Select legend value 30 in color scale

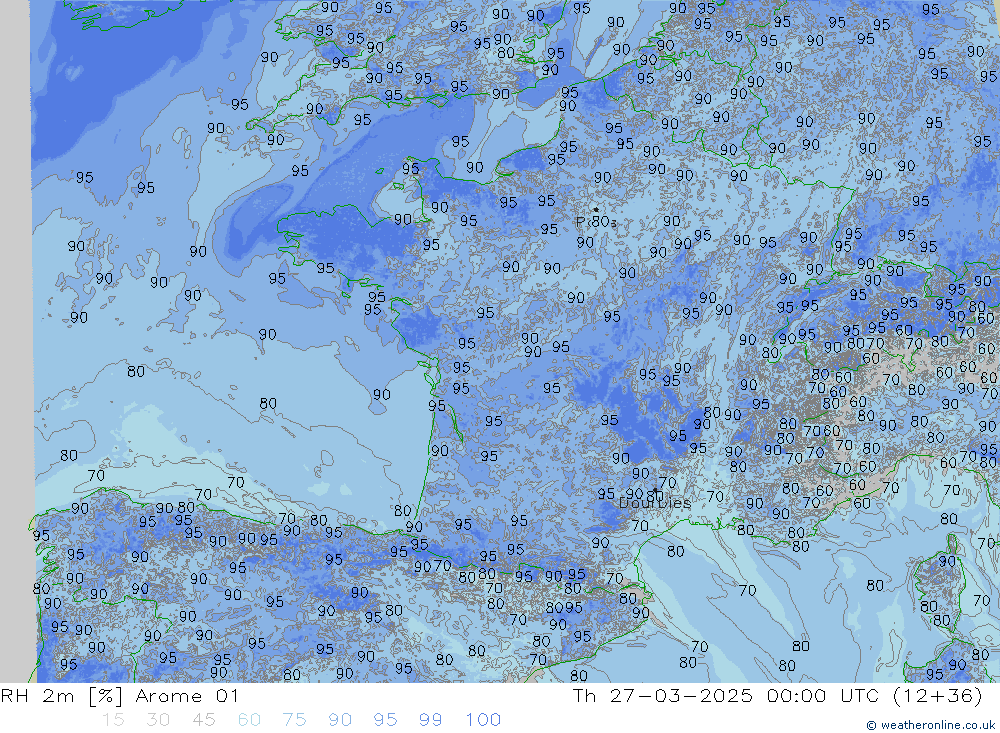point(158,720)
